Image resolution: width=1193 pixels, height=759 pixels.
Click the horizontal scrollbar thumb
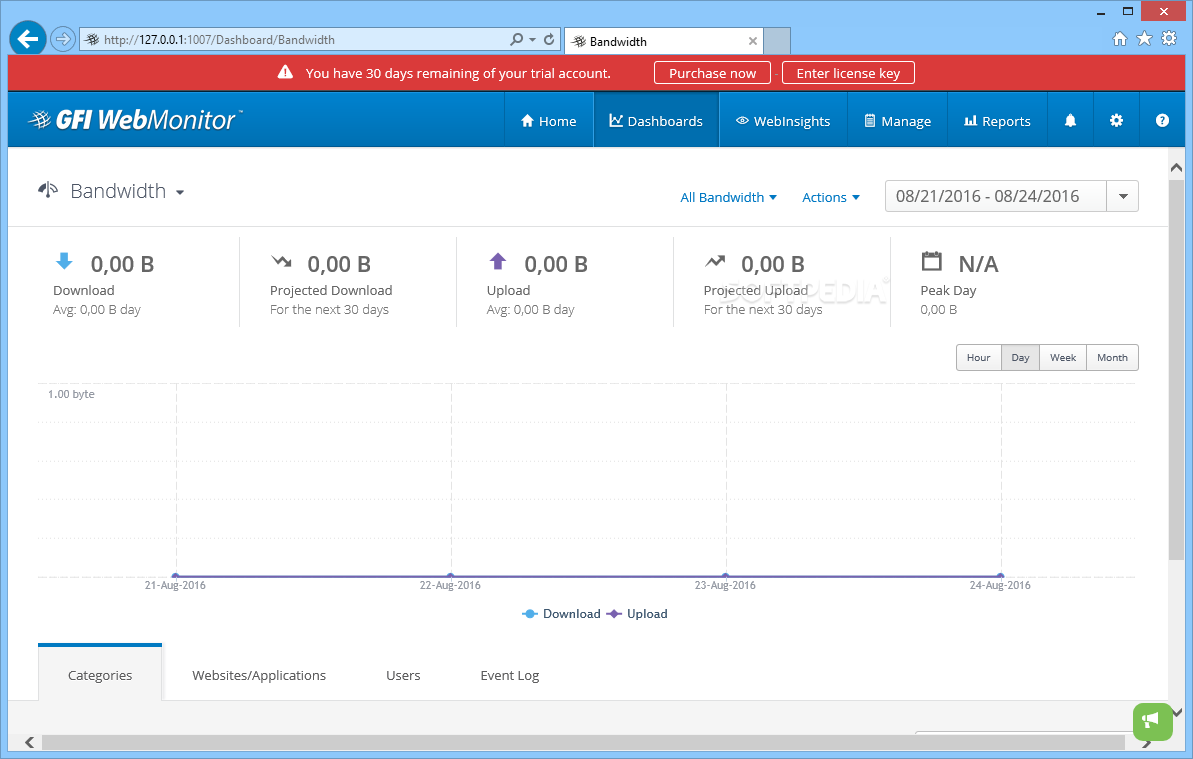click(x=583, y=742)
